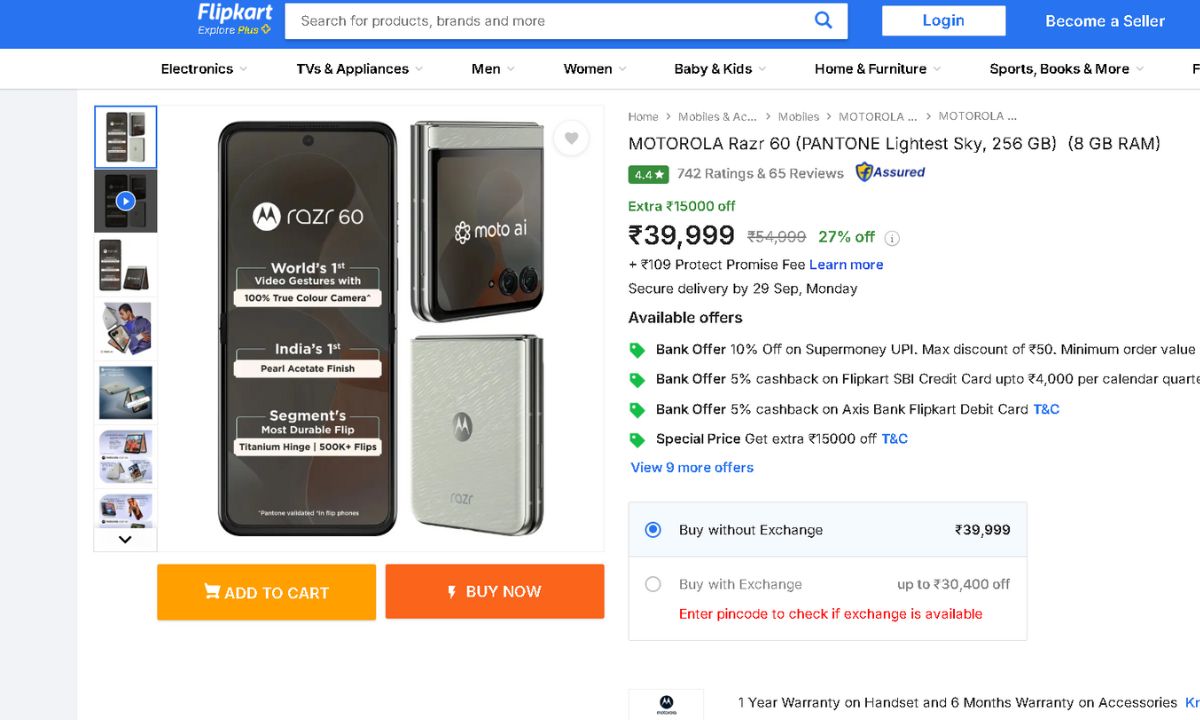The image size is (1200, 720).
Task: Select Buy with Exchange option
Action: point(653,584)
